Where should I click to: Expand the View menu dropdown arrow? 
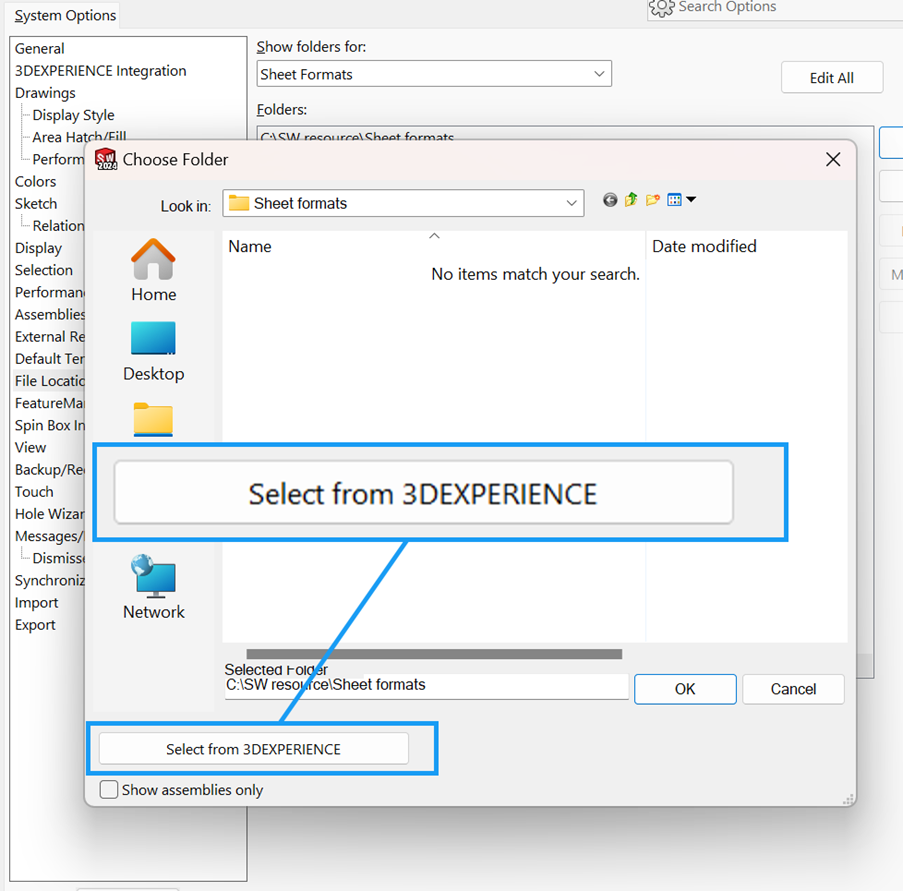click(x=691, y=199)
